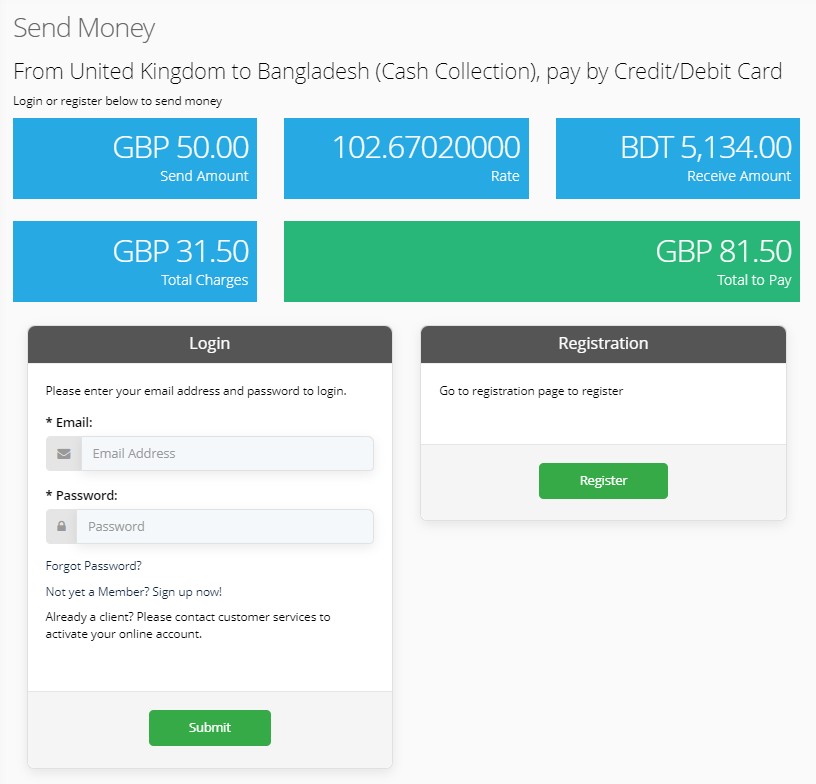This screenshot has height=784, width=816.
Task: Click the green Total to Pay tile
Action: pos(542,261)
